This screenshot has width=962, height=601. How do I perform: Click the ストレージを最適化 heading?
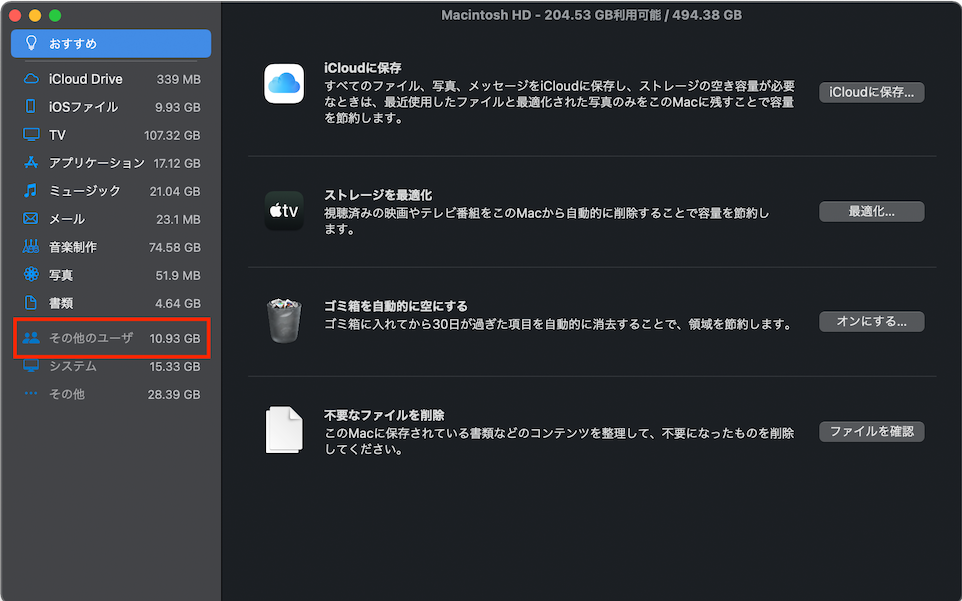378,195
